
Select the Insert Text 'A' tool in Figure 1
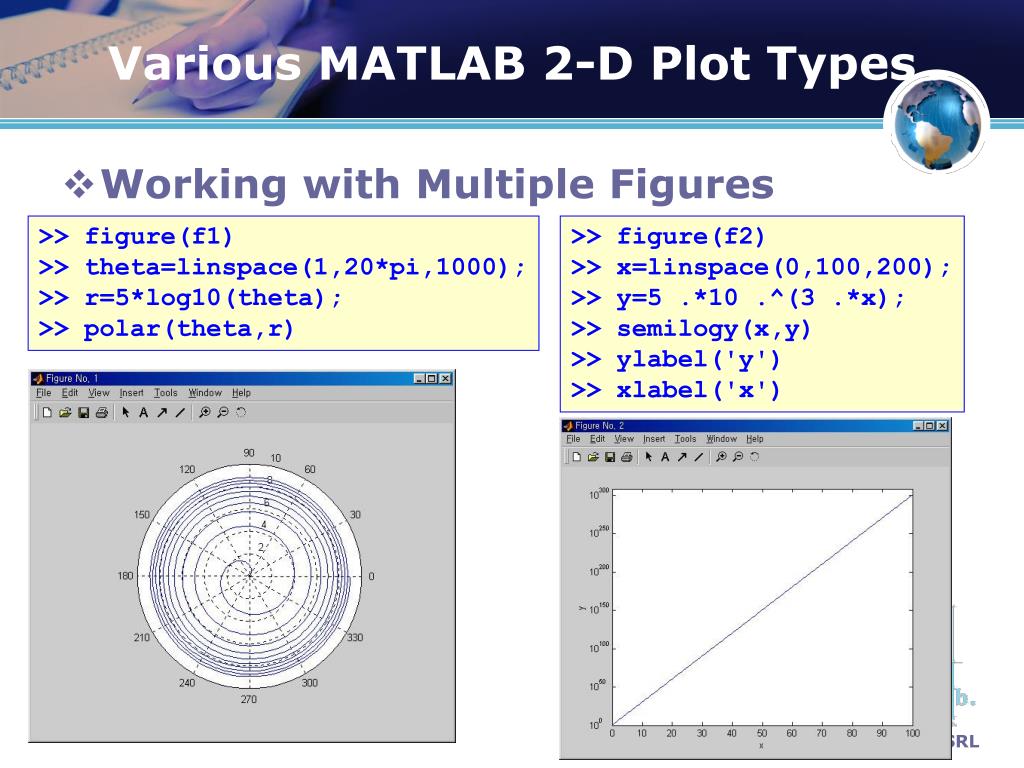click(x=143, y=412)
